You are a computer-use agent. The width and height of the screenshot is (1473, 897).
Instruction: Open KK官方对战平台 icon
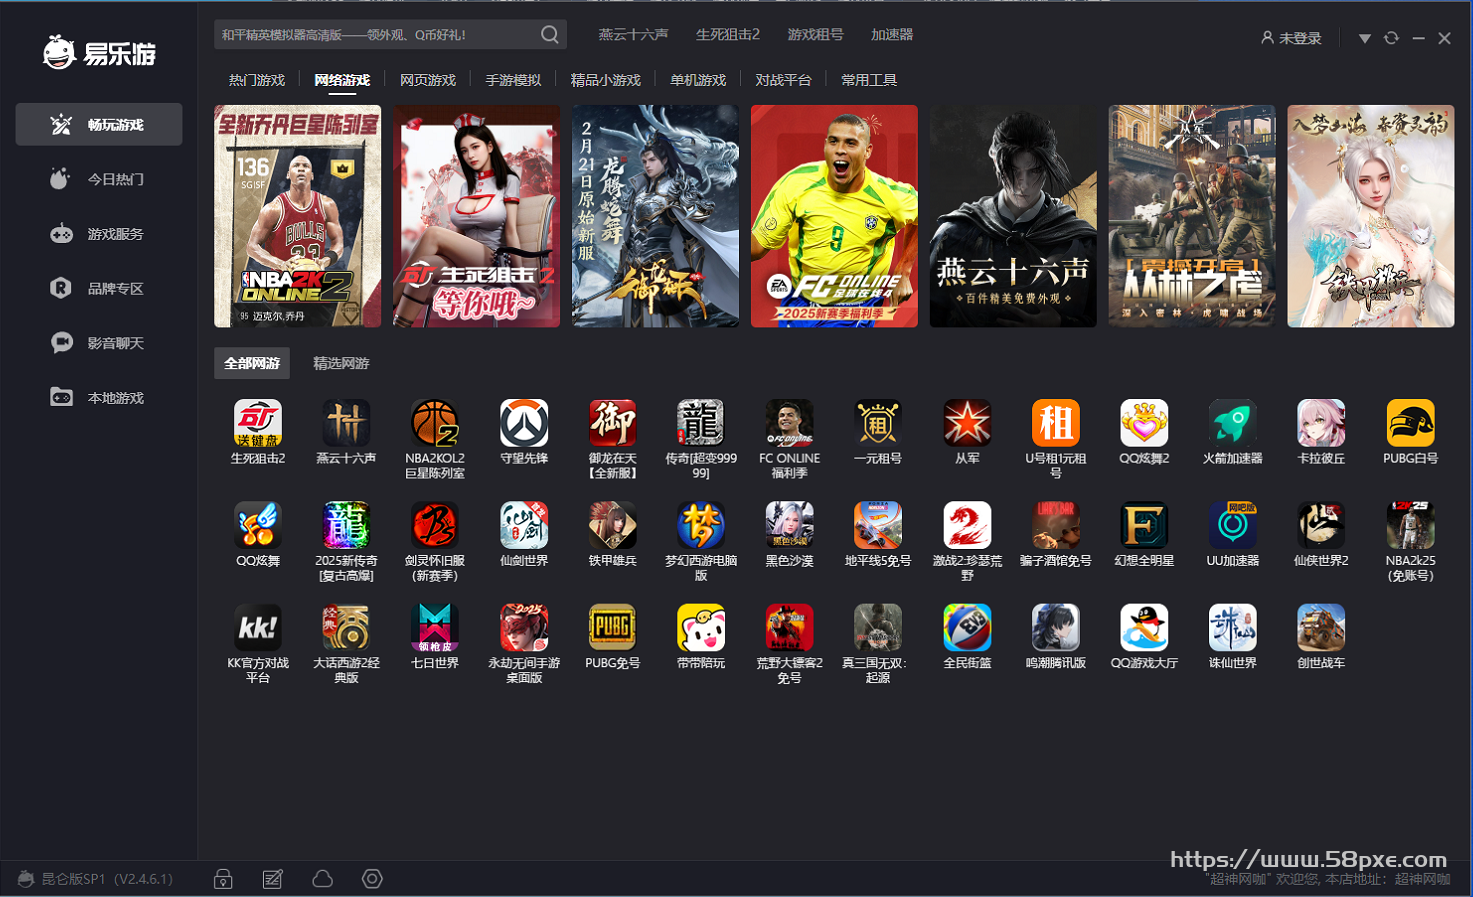[x=258, y=627]
